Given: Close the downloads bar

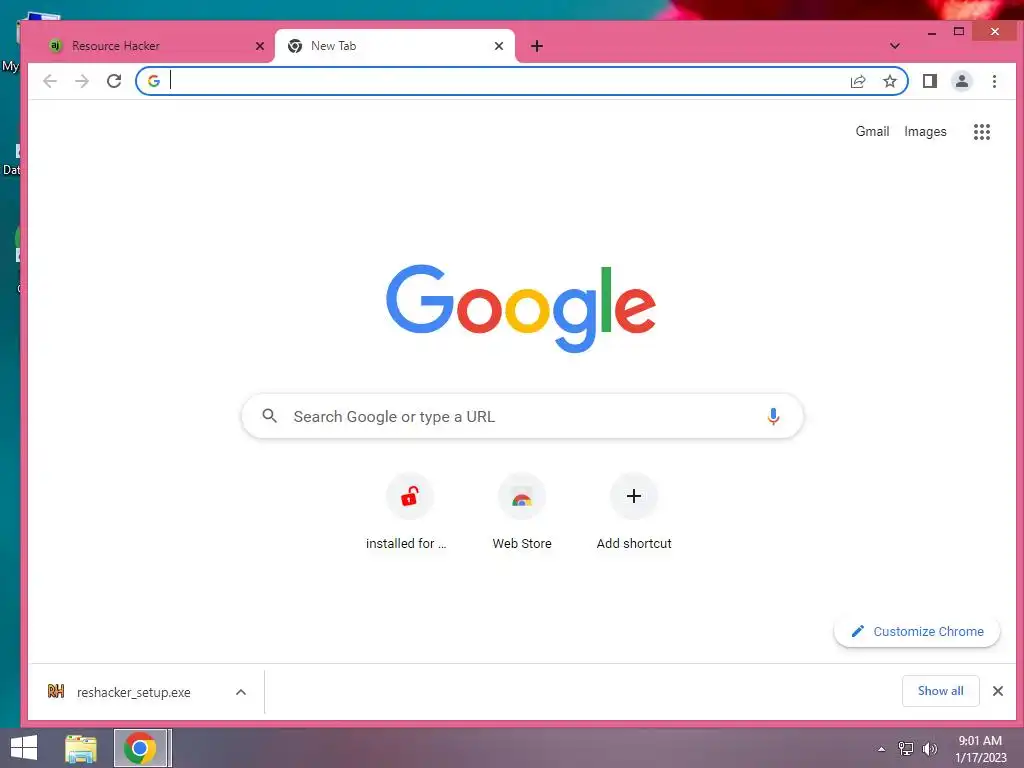Looking at the screenshot, I should pos(997,691).
